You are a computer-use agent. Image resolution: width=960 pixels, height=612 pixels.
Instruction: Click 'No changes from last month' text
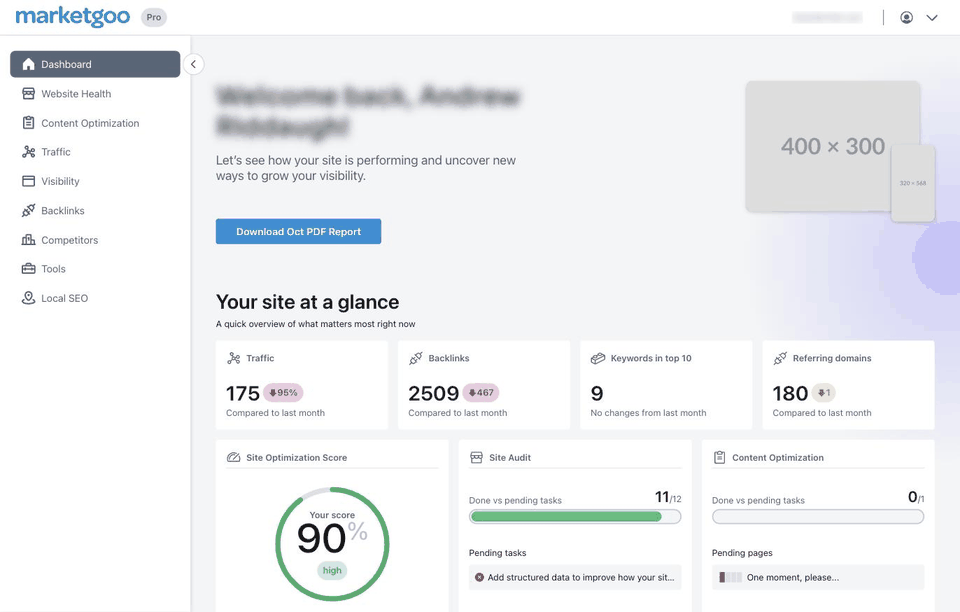(648, 413)
